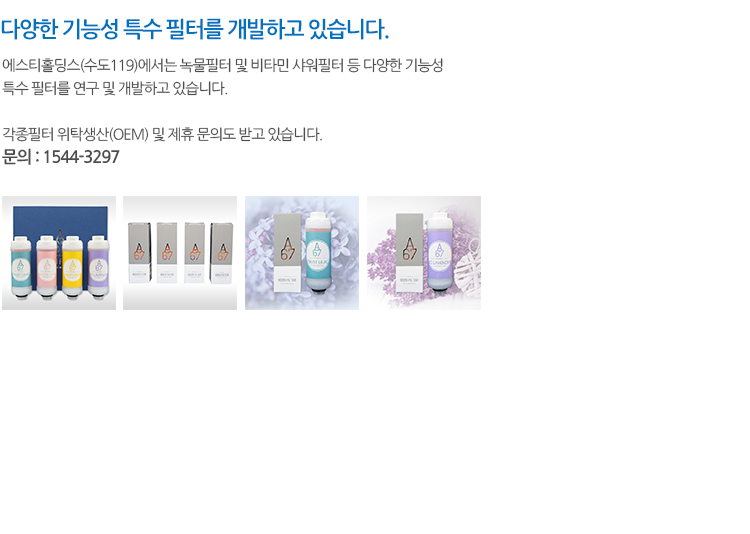Click the phone number 1544-3297
The height and width of the screenshot is (534, 750).
click(x=81, y=157)
